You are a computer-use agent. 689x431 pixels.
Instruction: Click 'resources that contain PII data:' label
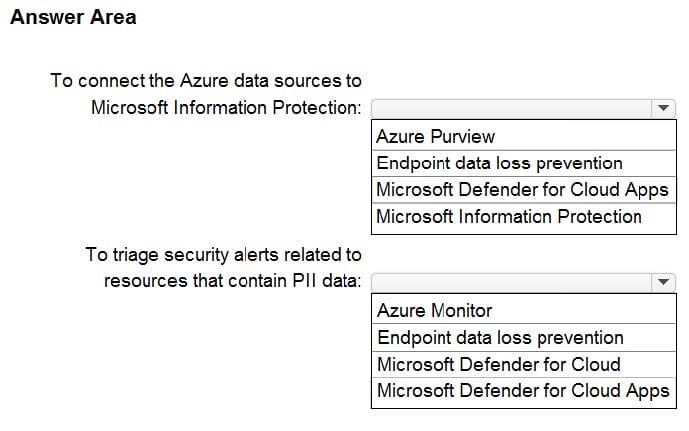click(x=232, y=282)
